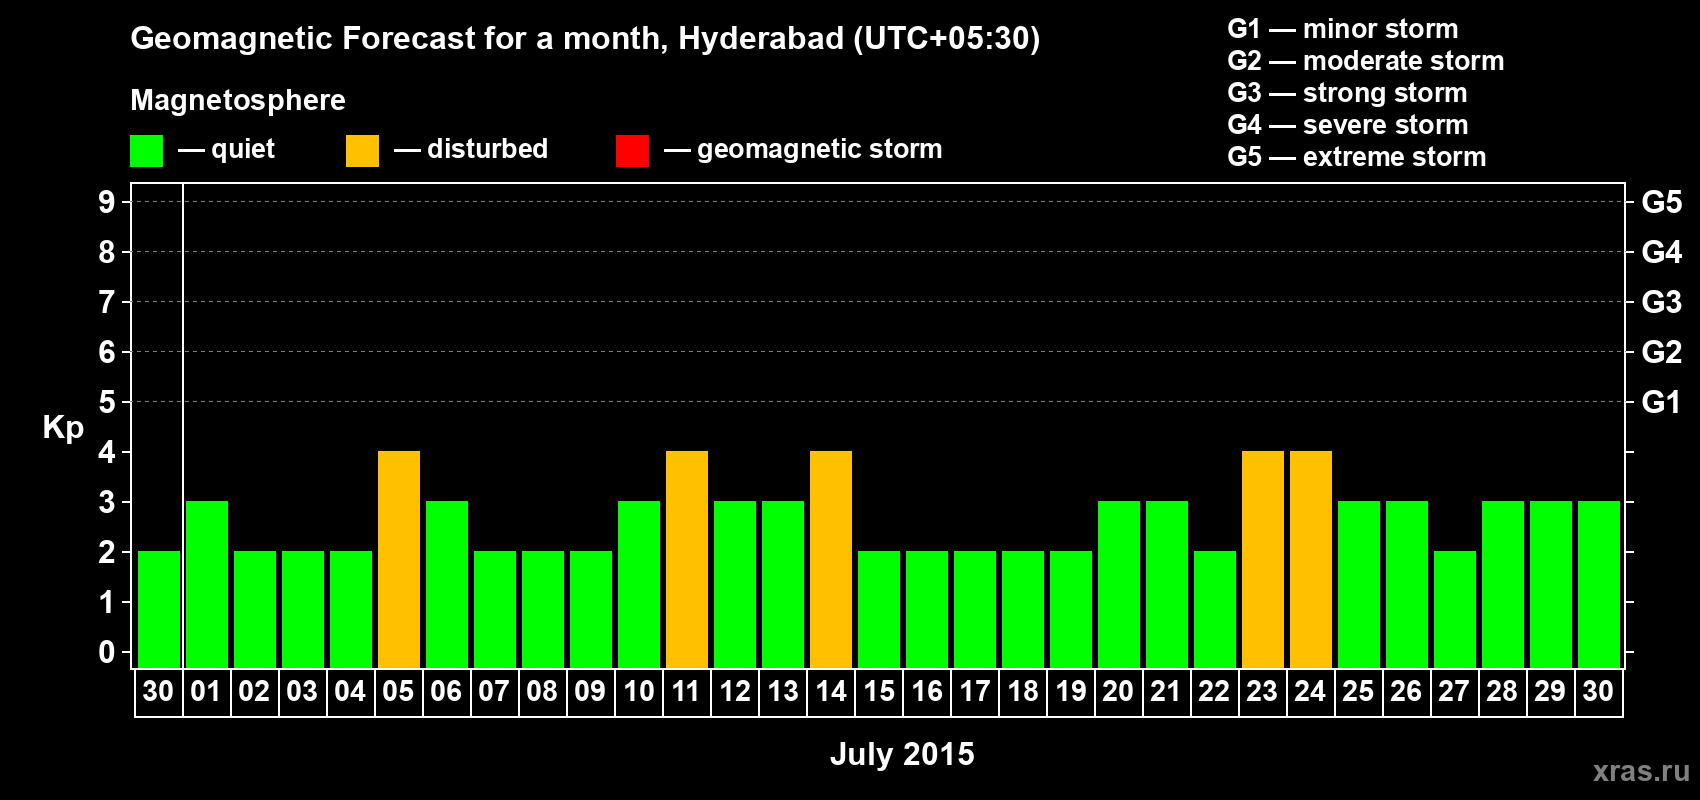Click date label 29 on the axis
1700x800 pixels.
point(1550,692)
